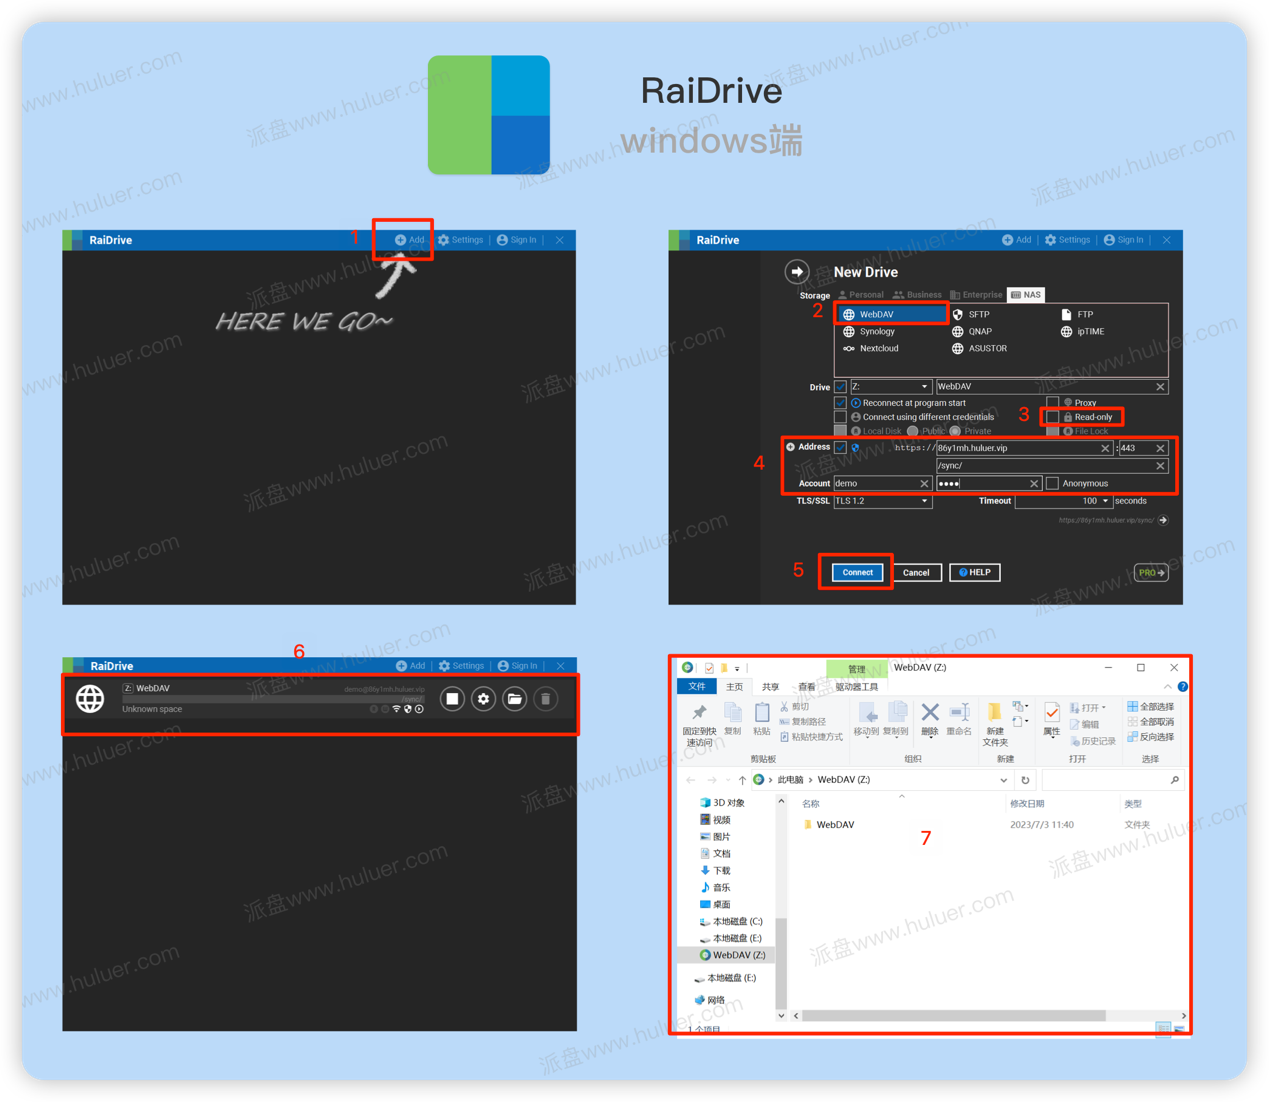The width and height of the screenshot is (1269, 1102).
Task: Switch to the NAS storage tab
Action: 1026,295
